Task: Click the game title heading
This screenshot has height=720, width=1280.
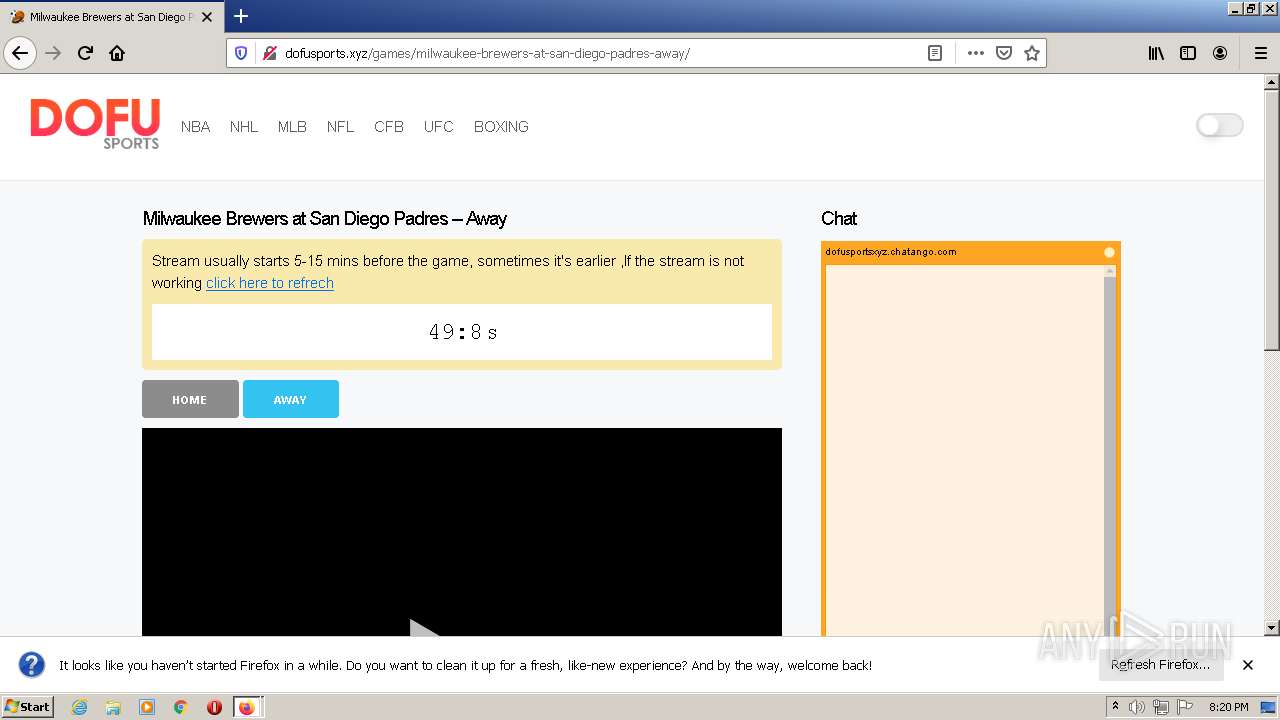Action: point(325,219)
